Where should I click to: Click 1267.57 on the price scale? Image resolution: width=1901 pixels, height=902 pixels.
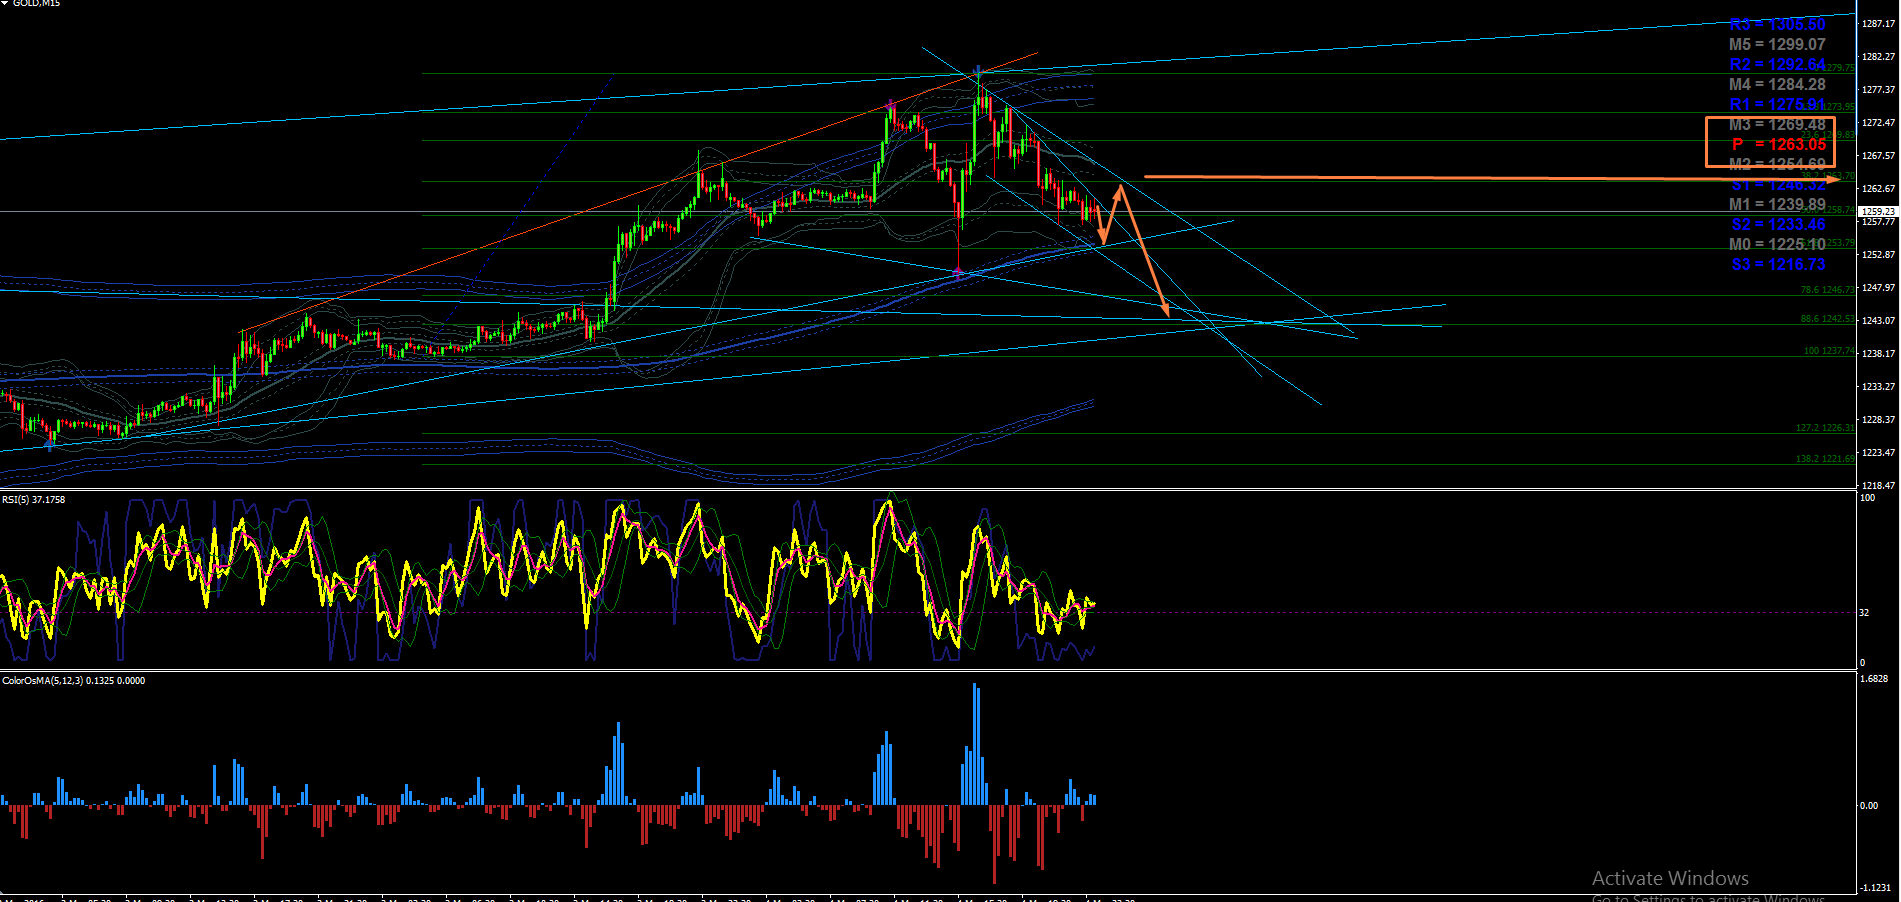pos(1879,155)
